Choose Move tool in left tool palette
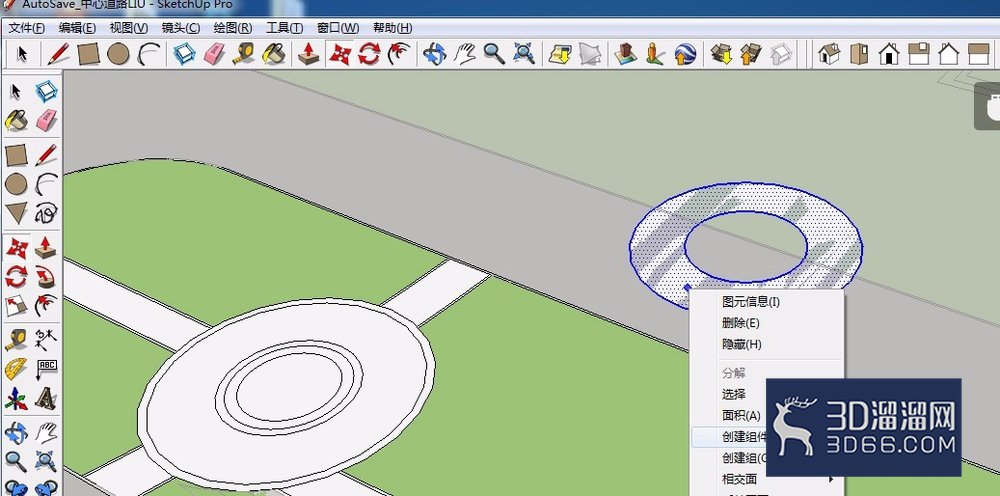This screenshot has height=496, width=1000. [16, 246]
